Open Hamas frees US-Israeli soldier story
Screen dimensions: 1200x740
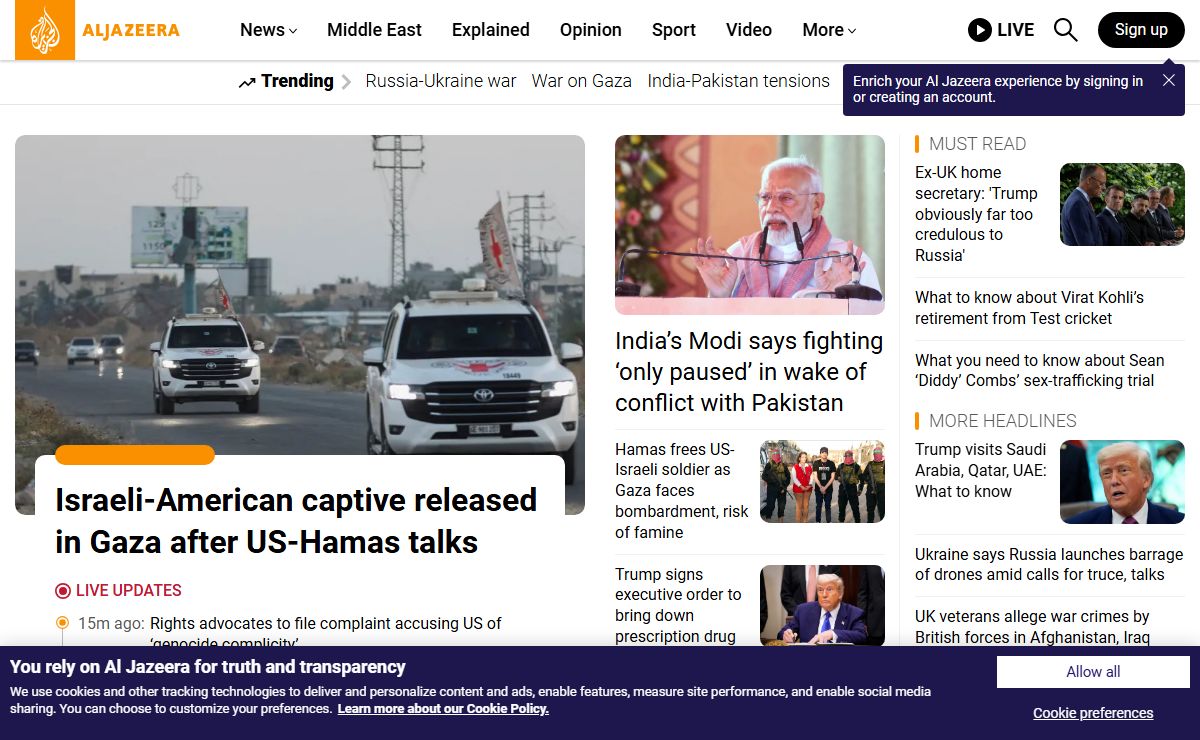point(682,491)
